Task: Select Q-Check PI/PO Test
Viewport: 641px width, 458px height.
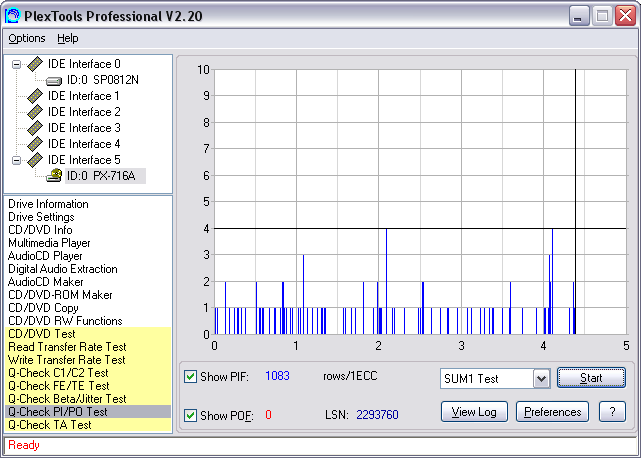Action: [x=88, y=412]
